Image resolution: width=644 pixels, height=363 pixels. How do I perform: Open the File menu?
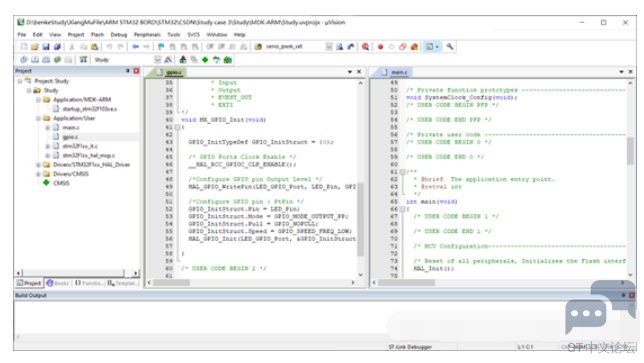21,35
